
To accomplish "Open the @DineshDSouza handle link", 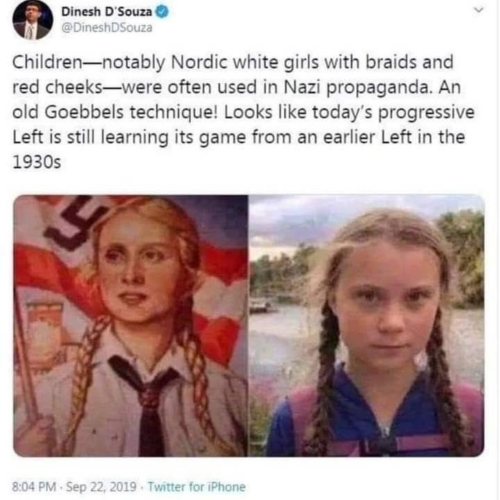I will (107, 28).
